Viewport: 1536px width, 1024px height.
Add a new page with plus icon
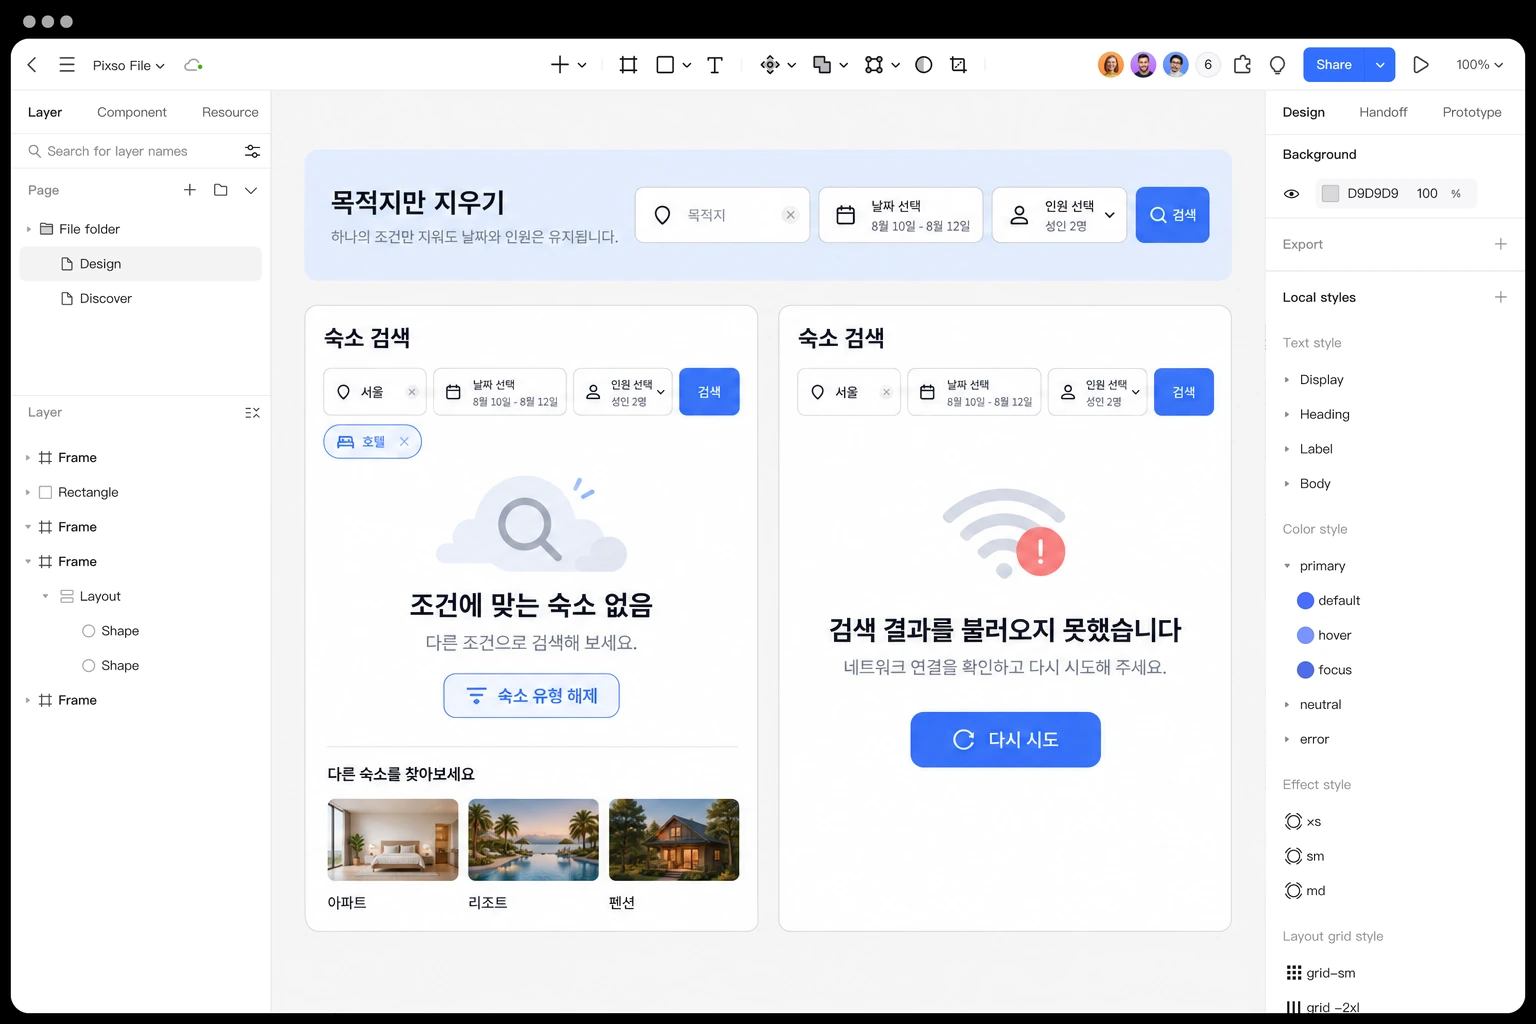[x=190, y=190]
